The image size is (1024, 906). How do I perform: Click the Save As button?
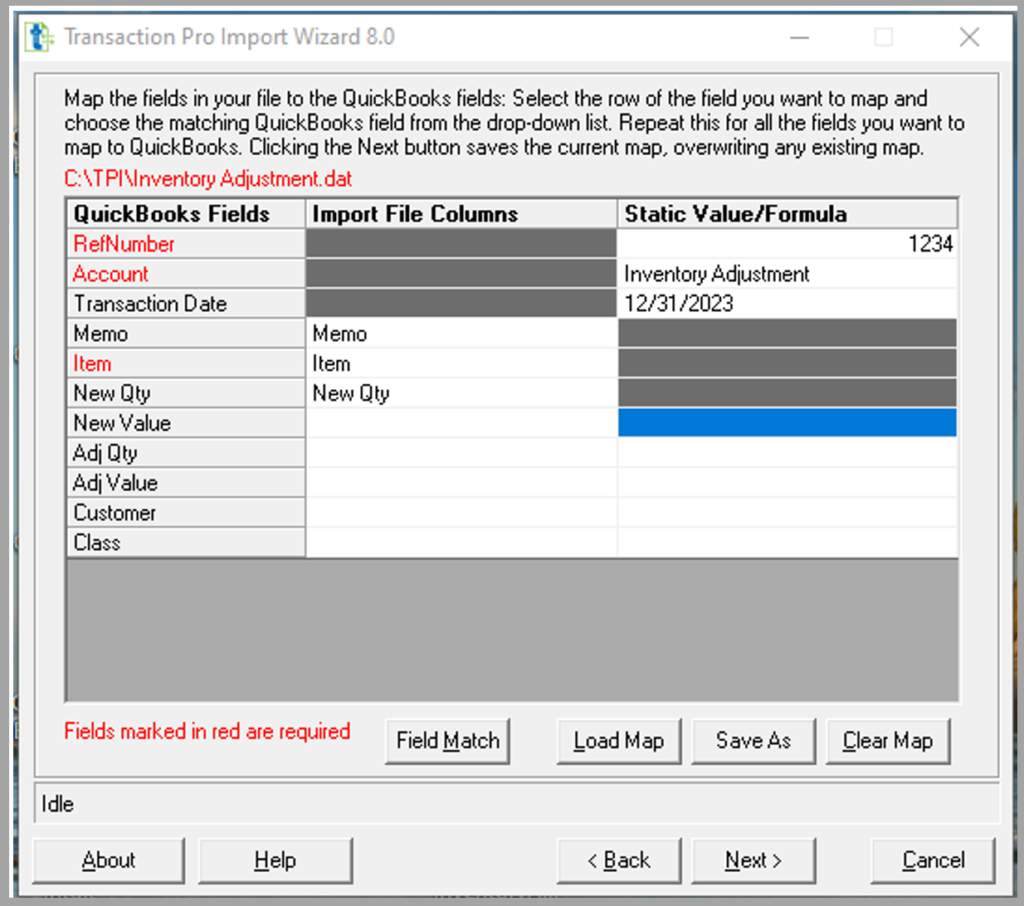753,741
